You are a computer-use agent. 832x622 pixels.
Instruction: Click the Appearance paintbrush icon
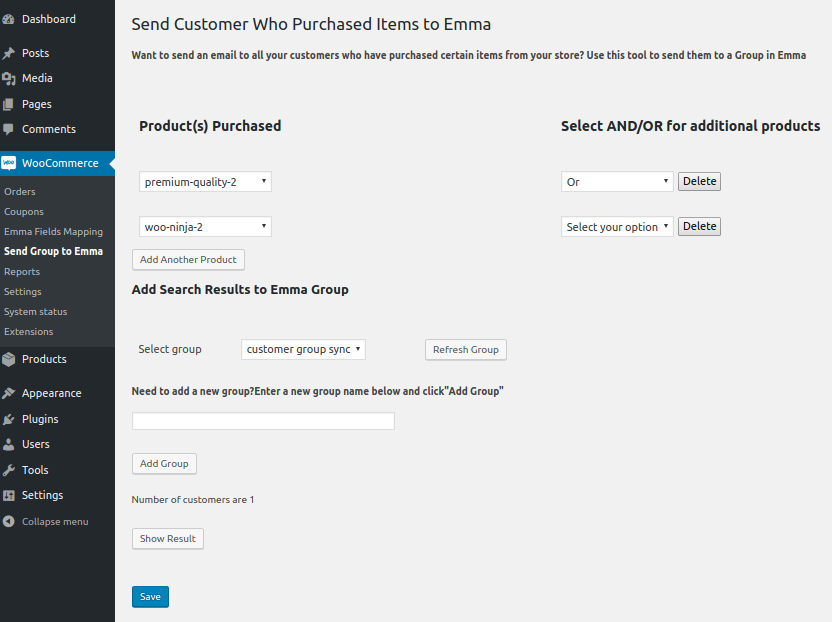(8, 393)
